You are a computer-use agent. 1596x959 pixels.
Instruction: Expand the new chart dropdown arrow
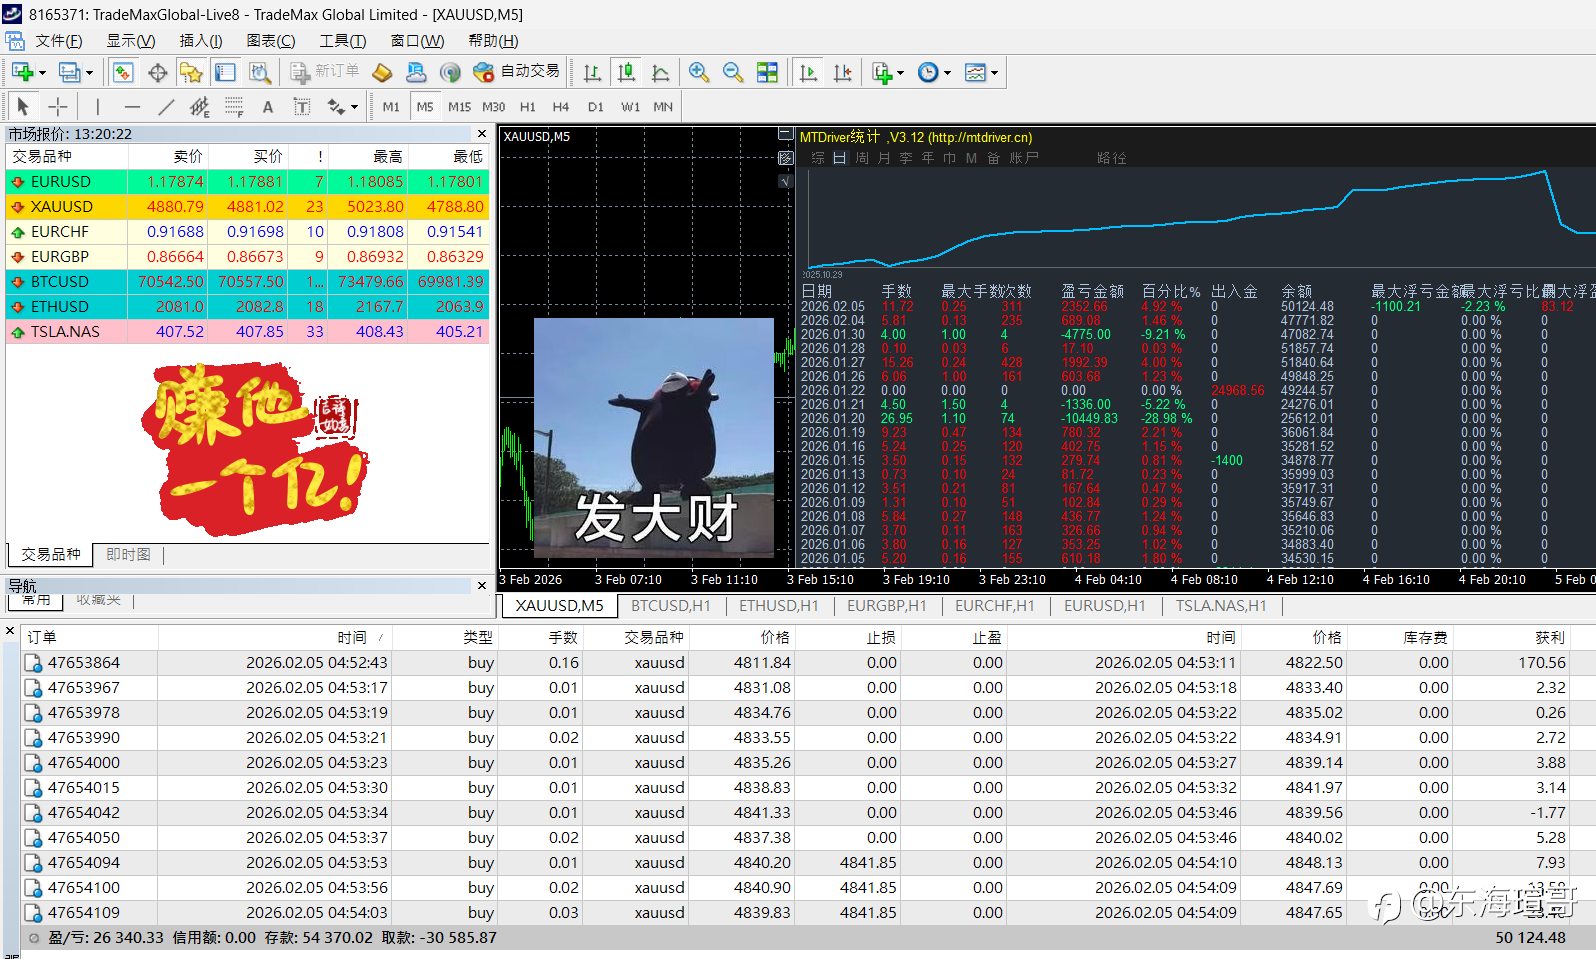point(42,73)
